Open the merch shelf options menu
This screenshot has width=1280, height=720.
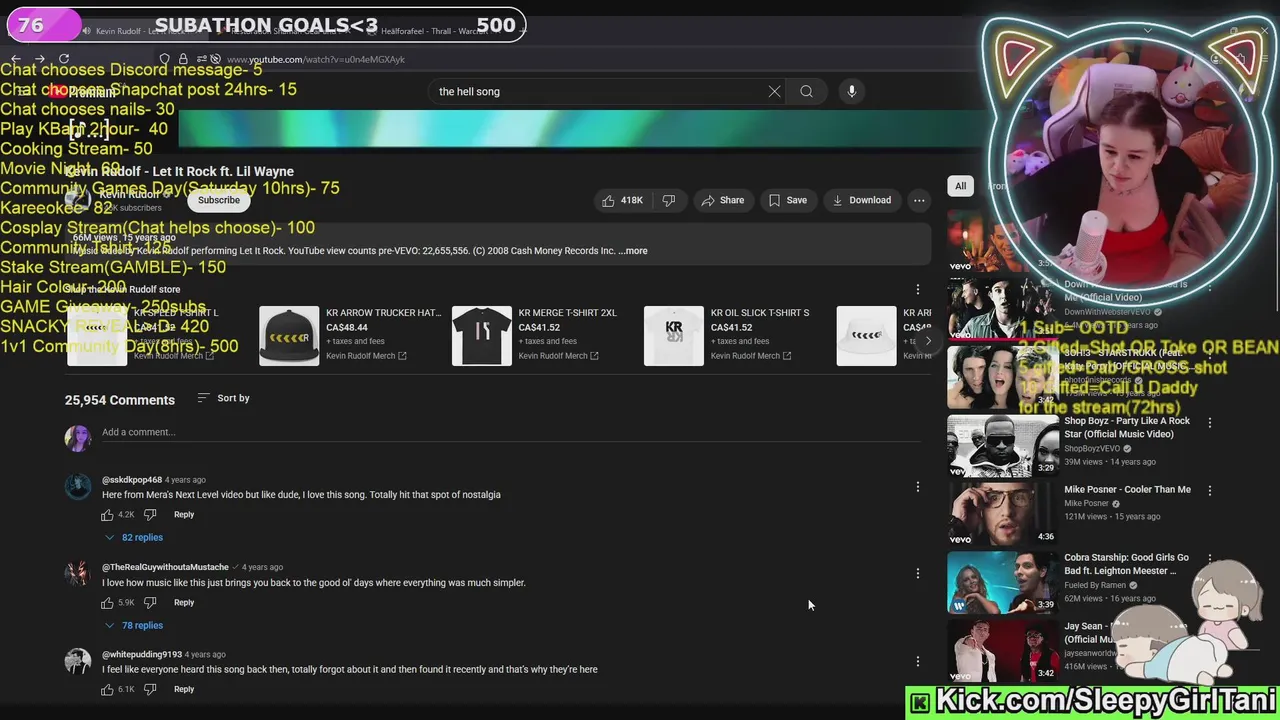coord(918,289)
